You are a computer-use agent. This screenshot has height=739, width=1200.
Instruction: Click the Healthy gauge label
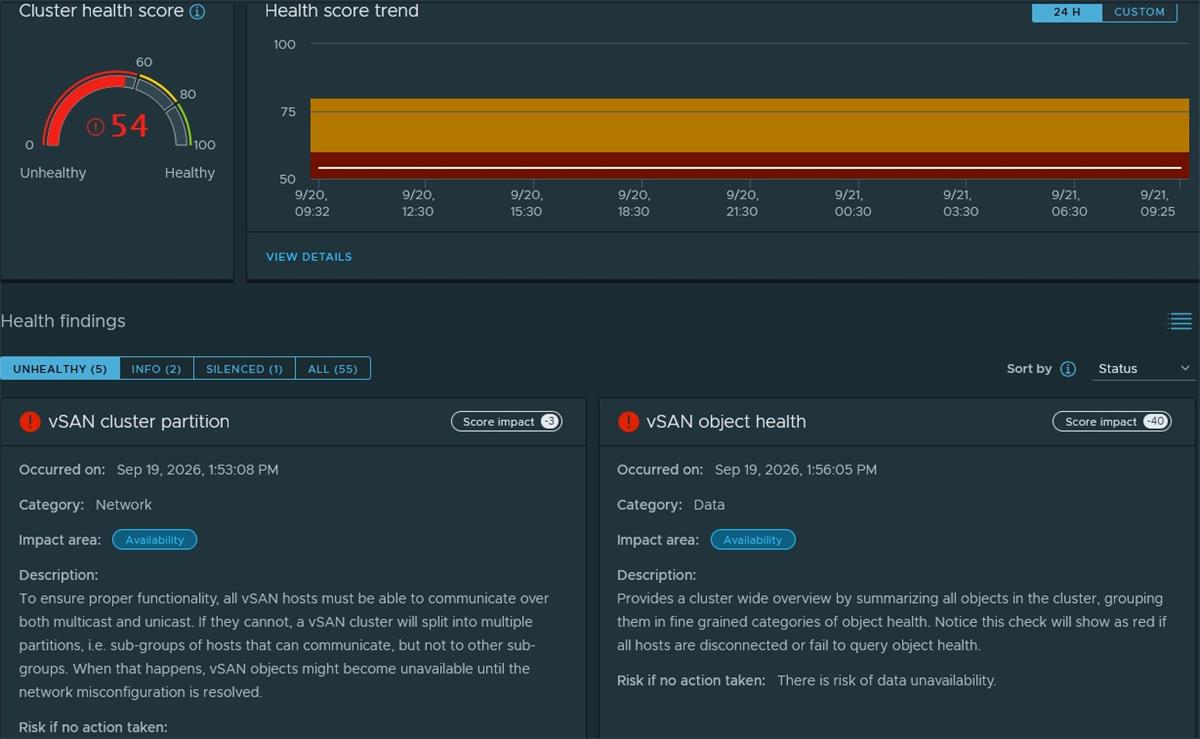tap(190, 173)
